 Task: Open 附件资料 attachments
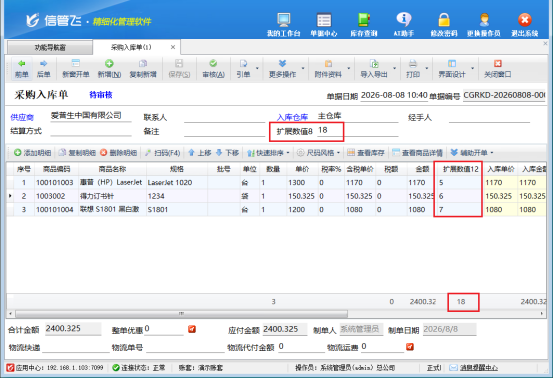(328, 68)
